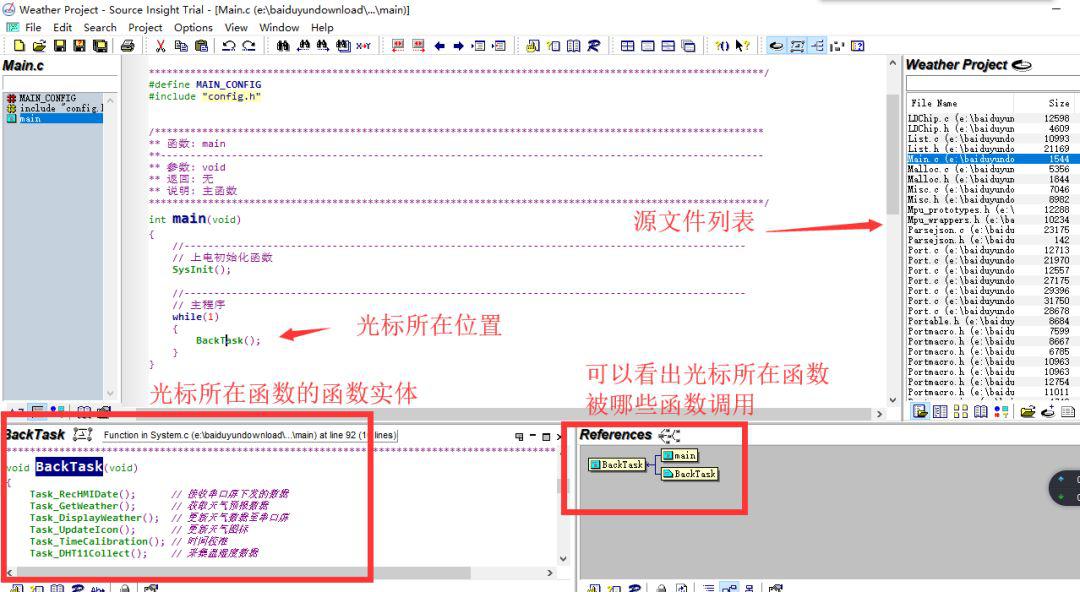Open the Search menu
This screenshot has height=592, width=1080.
point(100,28)
